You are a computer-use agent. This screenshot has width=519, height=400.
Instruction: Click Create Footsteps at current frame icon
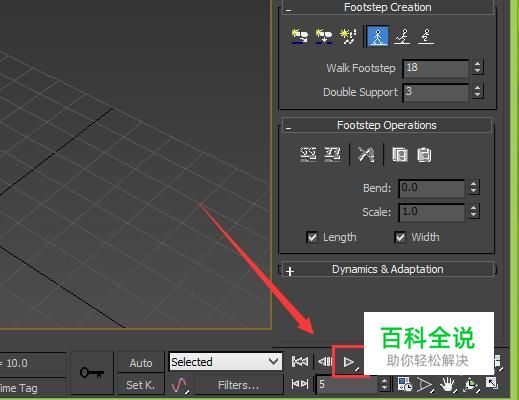coord(324,36)
